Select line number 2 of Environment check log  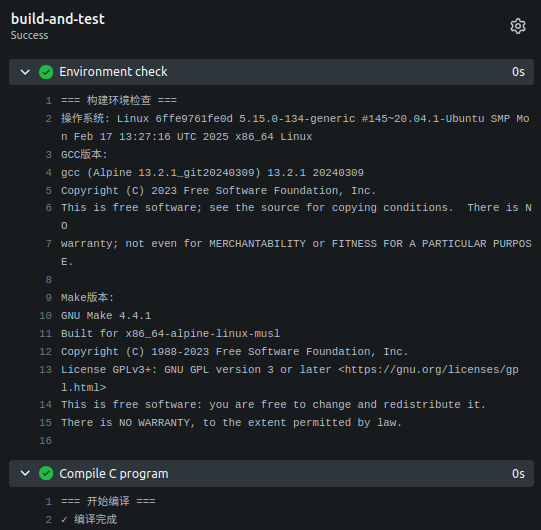[49, 119]
